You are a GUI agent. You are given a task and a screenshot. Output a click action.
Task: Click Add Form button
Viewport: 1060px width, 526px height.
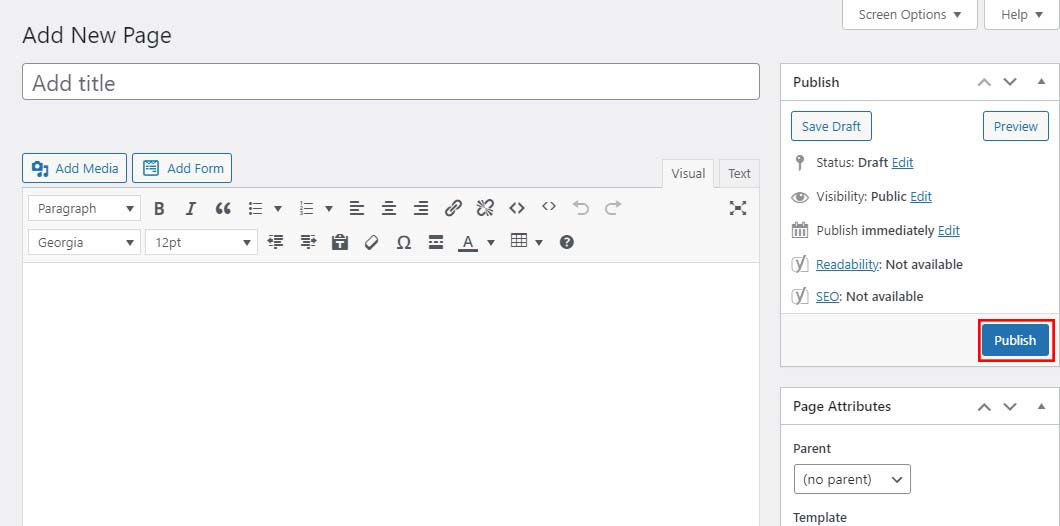point(182,168)
